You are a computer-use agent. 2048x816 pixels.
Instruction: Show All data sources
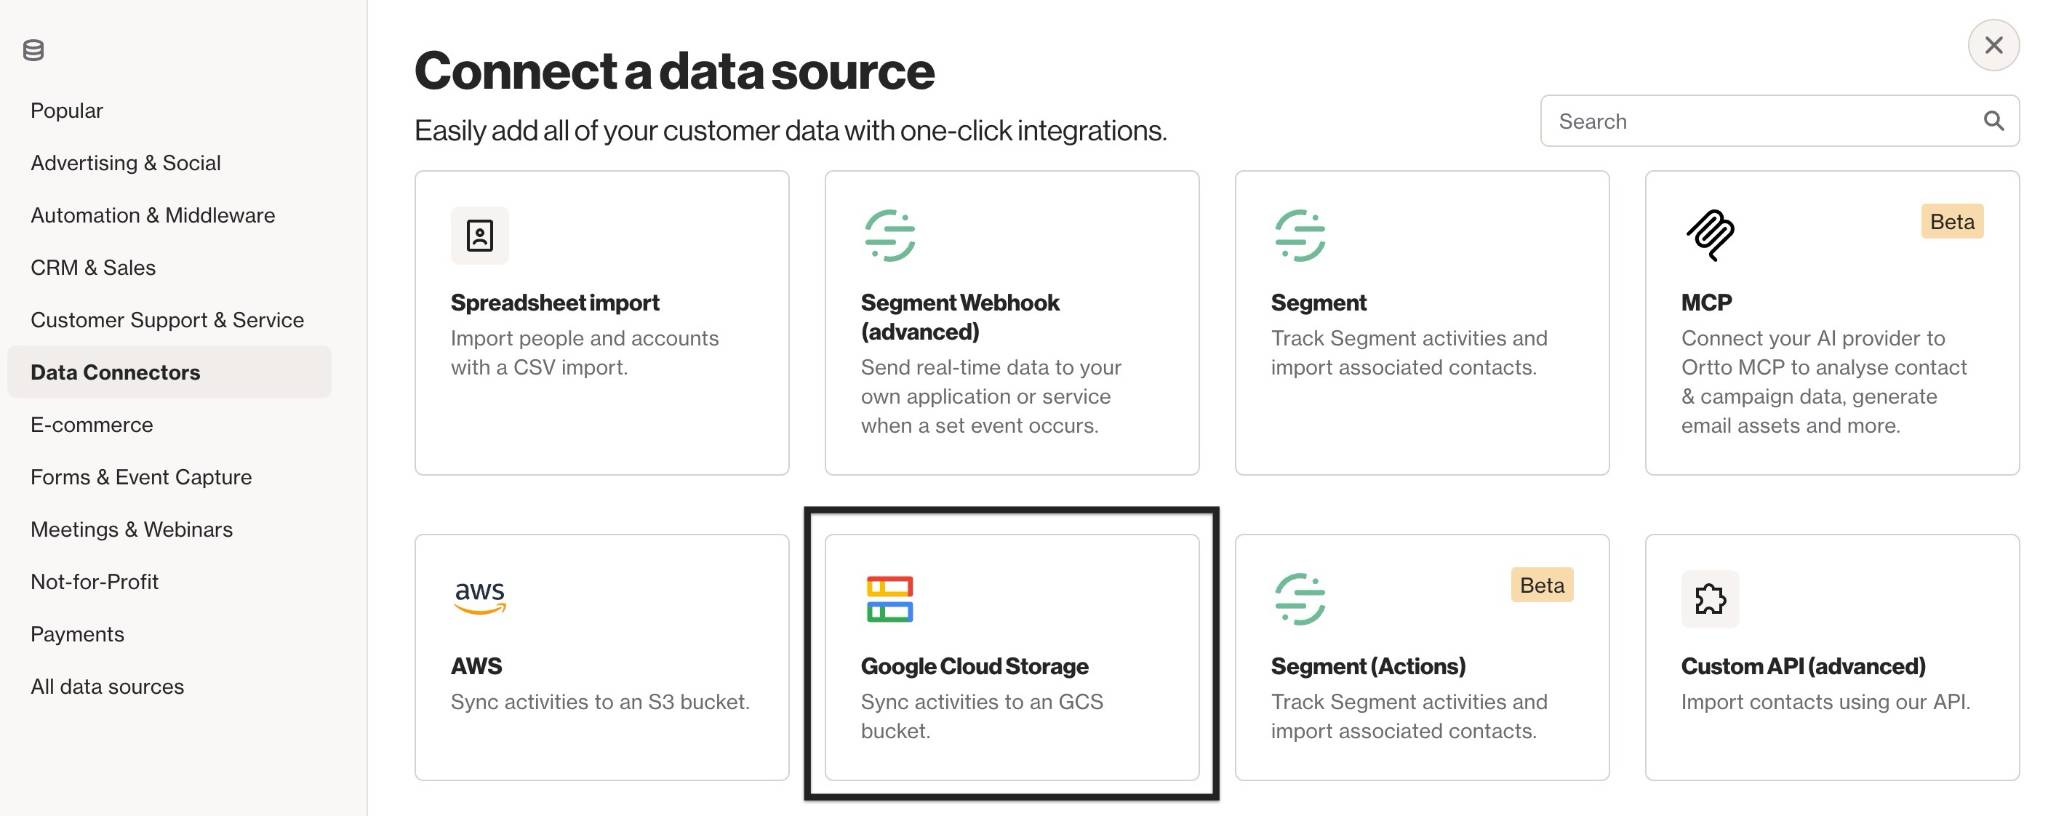(107, 687)
